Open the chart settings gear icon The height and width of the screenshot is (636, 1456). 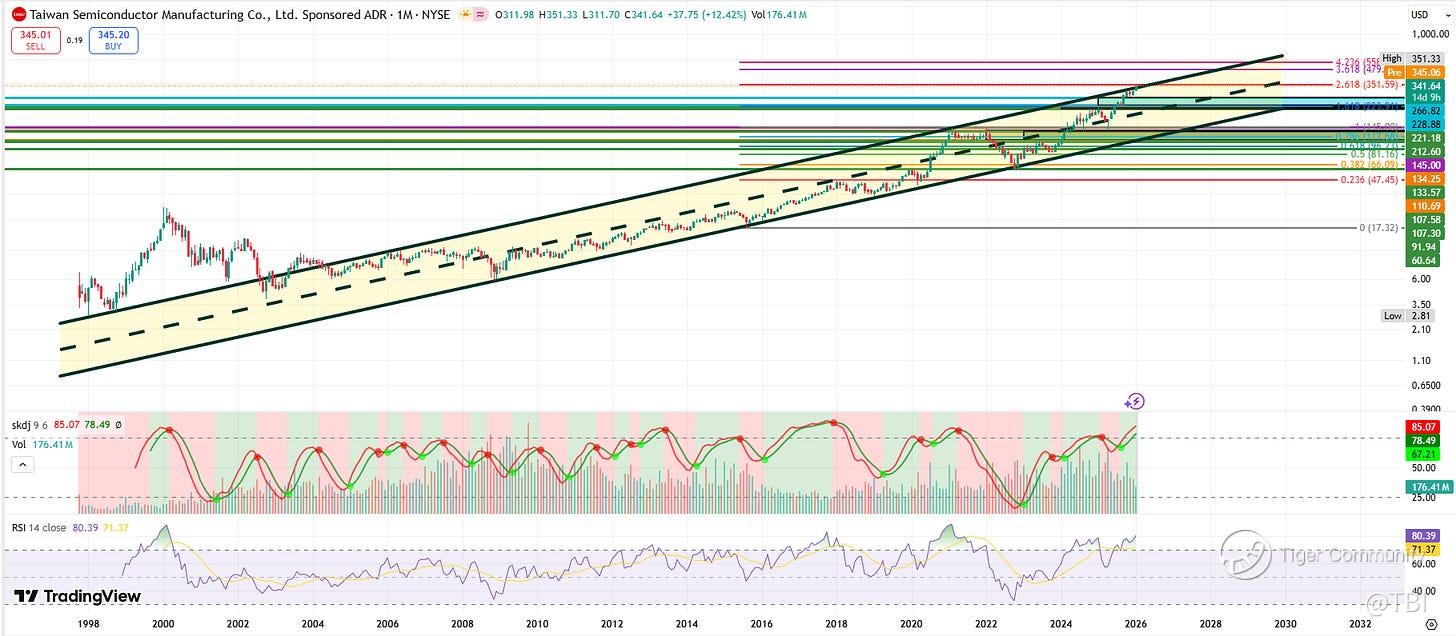point(1431,623)
